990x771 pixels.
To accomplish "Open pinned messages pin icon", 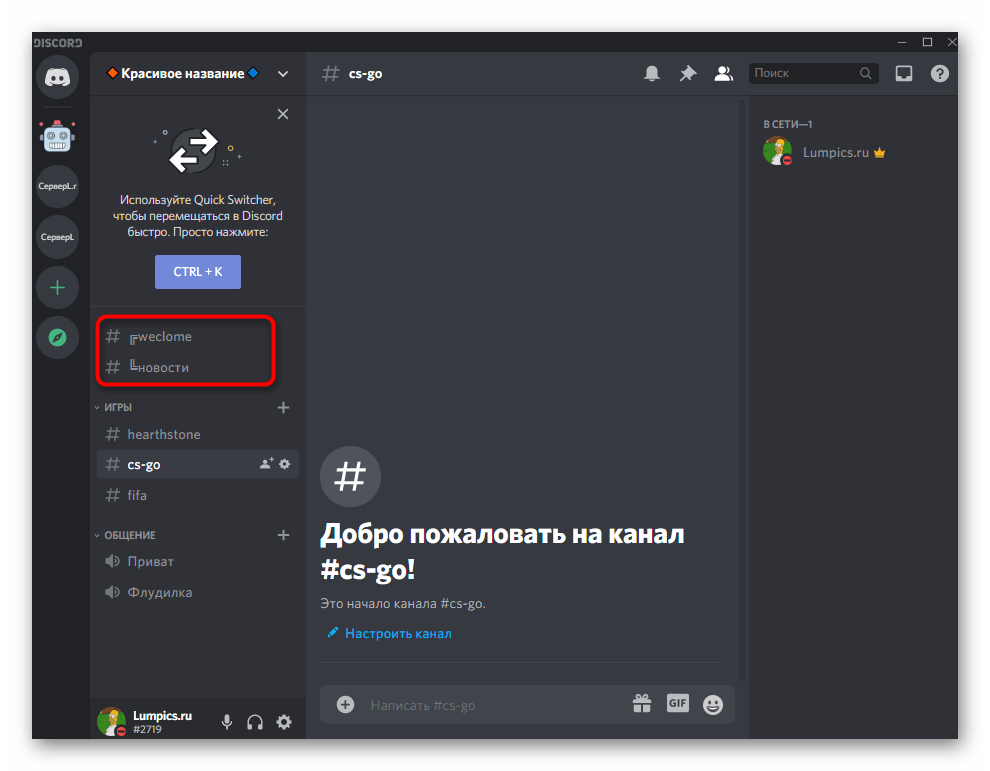I will [x=687, y=74].
